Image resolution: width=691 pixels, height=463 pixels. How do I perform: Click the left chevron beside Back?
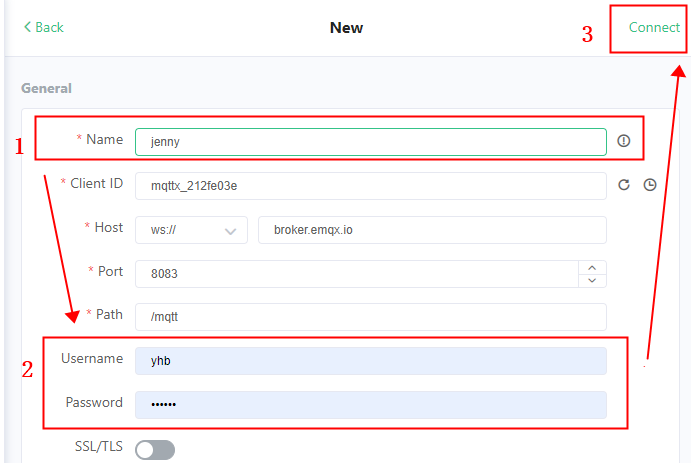[27, 27]
